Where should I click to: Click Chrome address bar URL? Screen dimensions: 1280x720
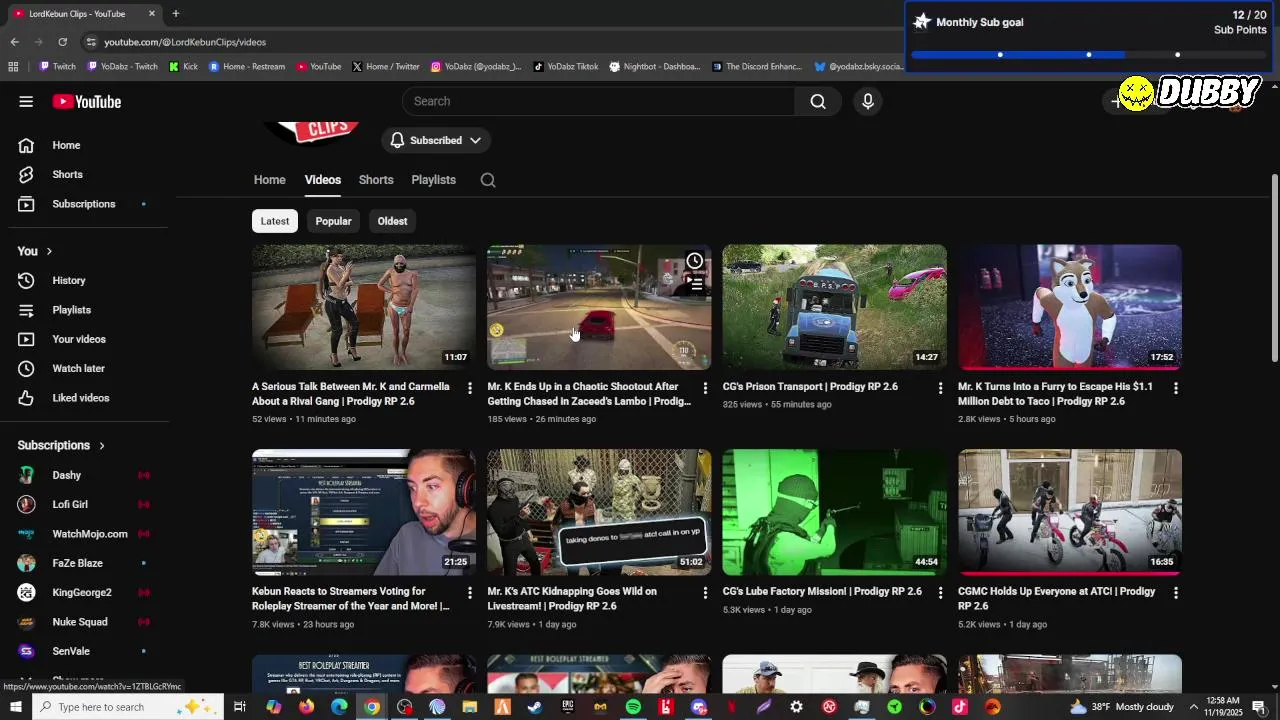pos(185,42)
